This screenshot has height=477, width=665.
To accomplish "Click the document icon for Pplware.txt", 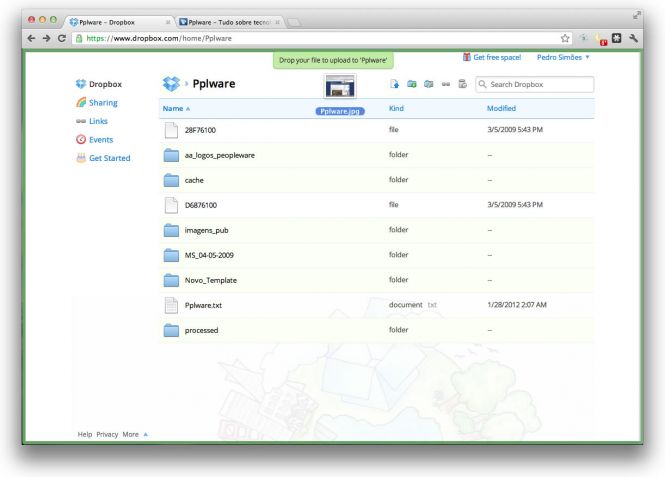I will click(x=171, y=305).
